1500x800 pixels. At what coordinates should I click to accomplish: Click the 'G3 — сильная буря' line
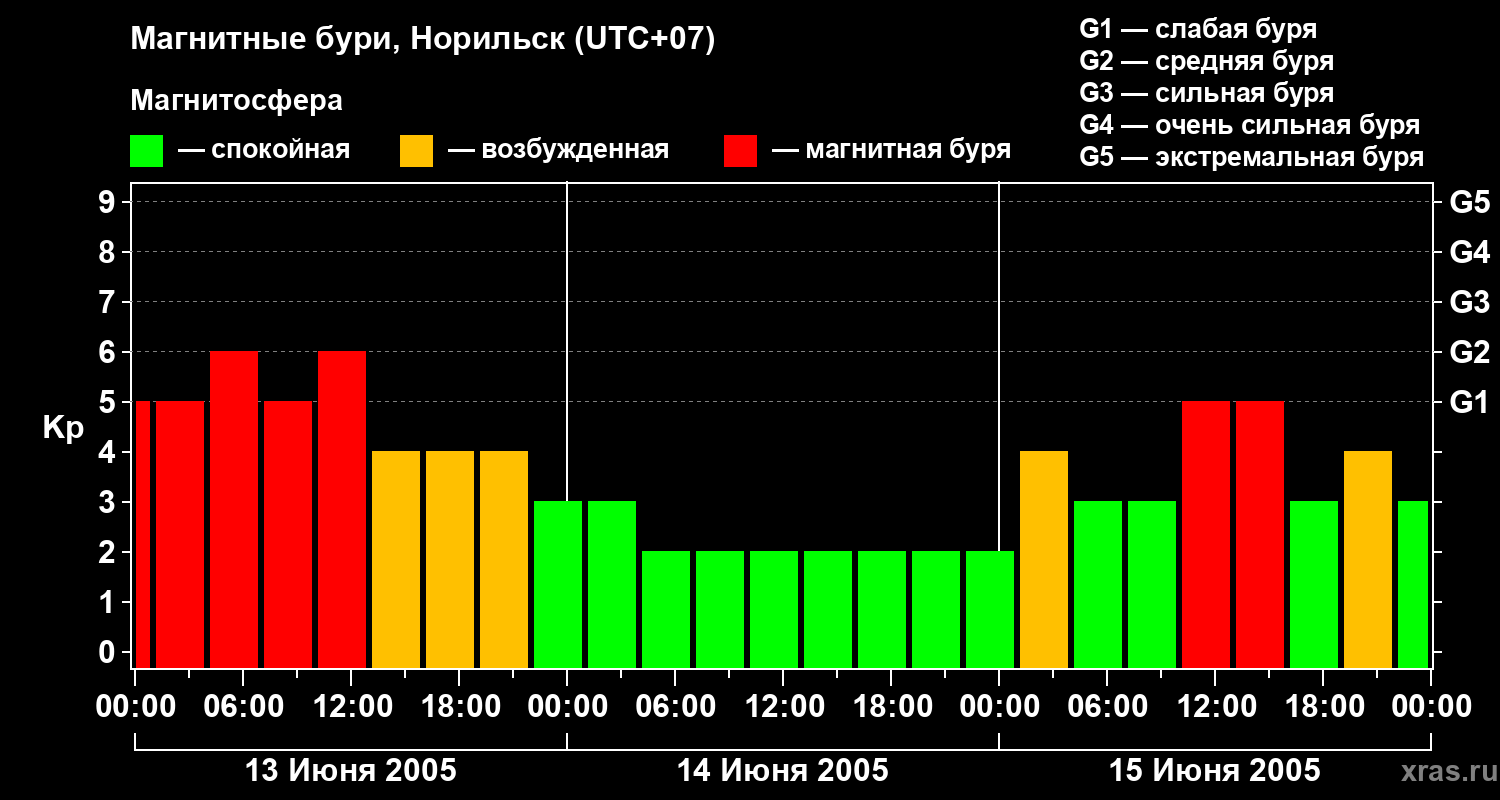[1207, 93]
